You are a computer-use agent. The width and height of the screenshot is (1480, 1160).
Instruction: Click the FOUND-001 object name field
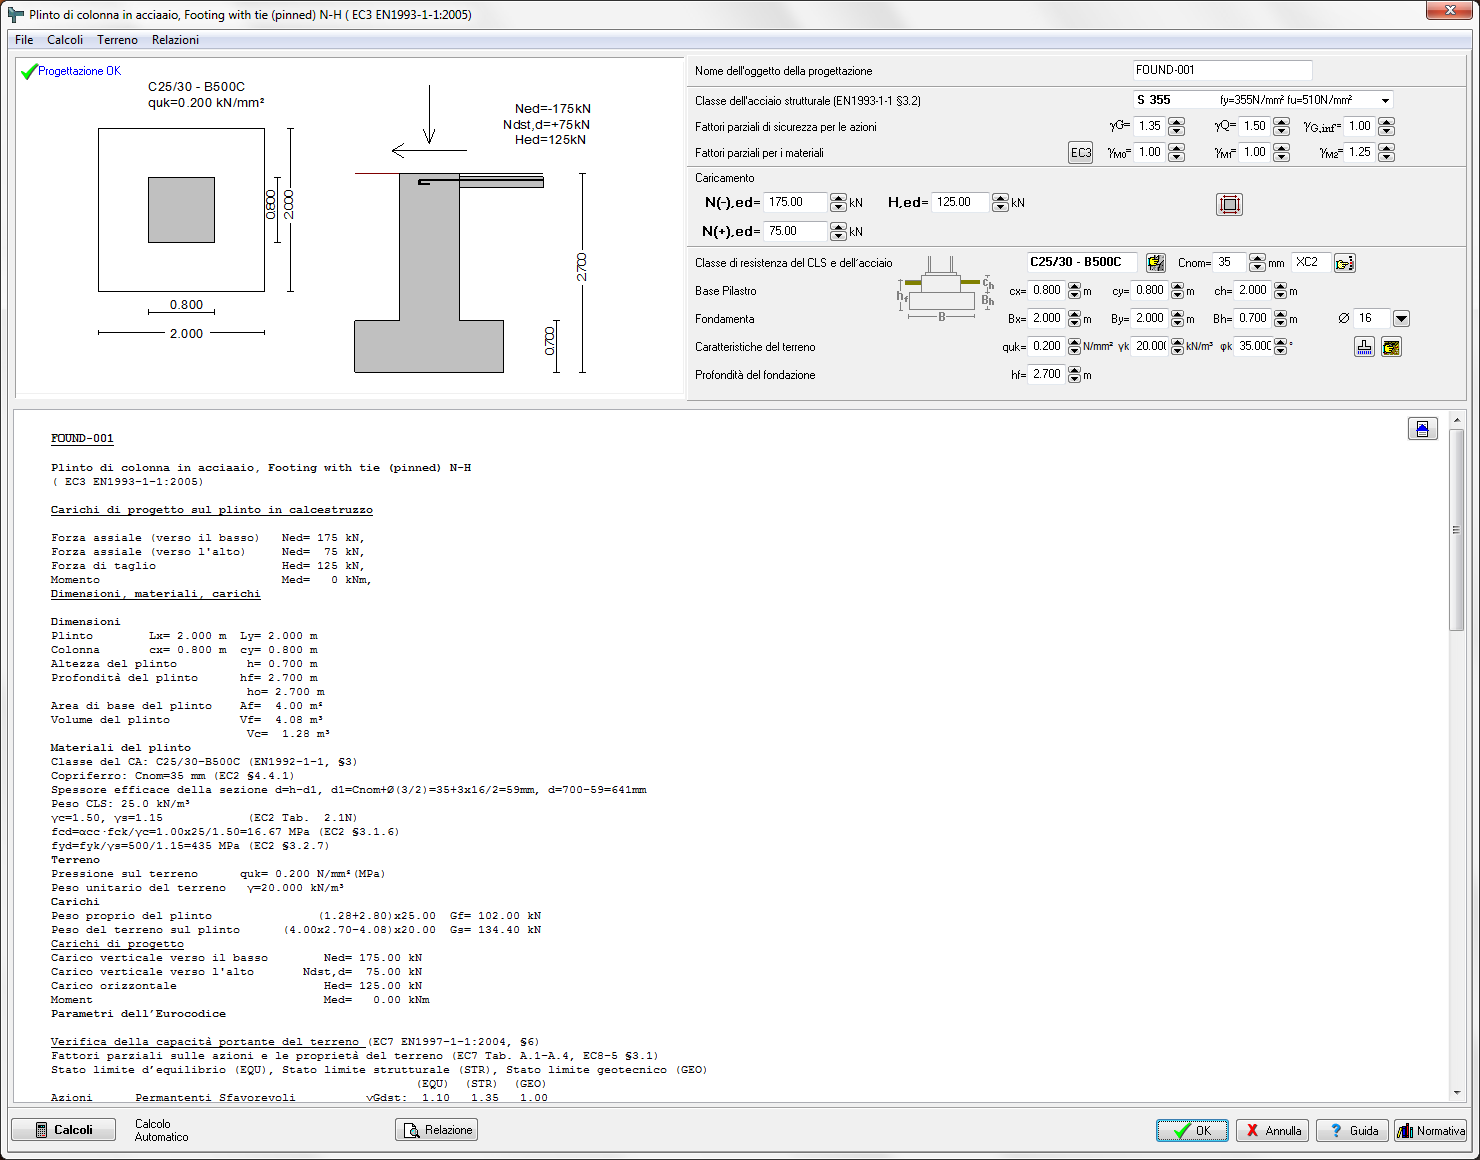pyautogui.click(x=1222, y=70)
